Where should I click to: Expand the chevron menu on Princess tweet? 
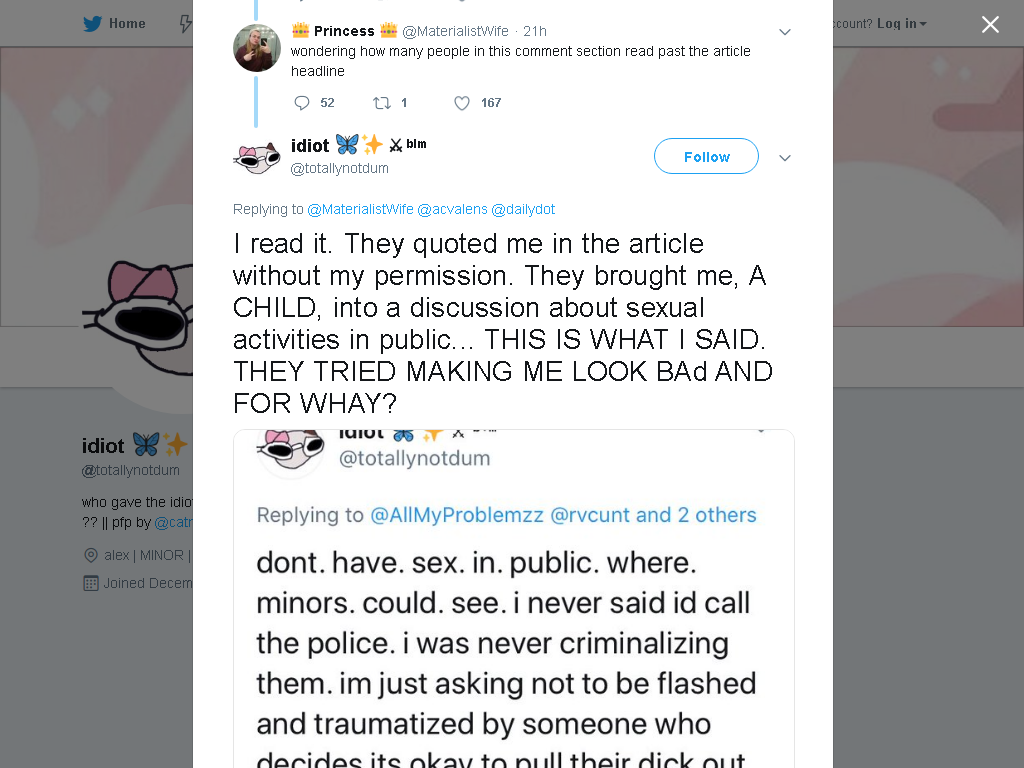(785, 32)
